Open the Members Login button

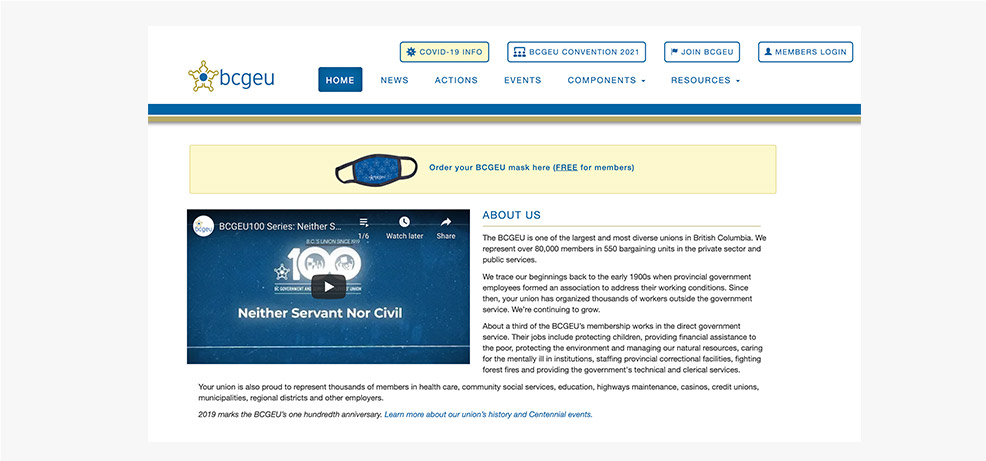[805, 52]
